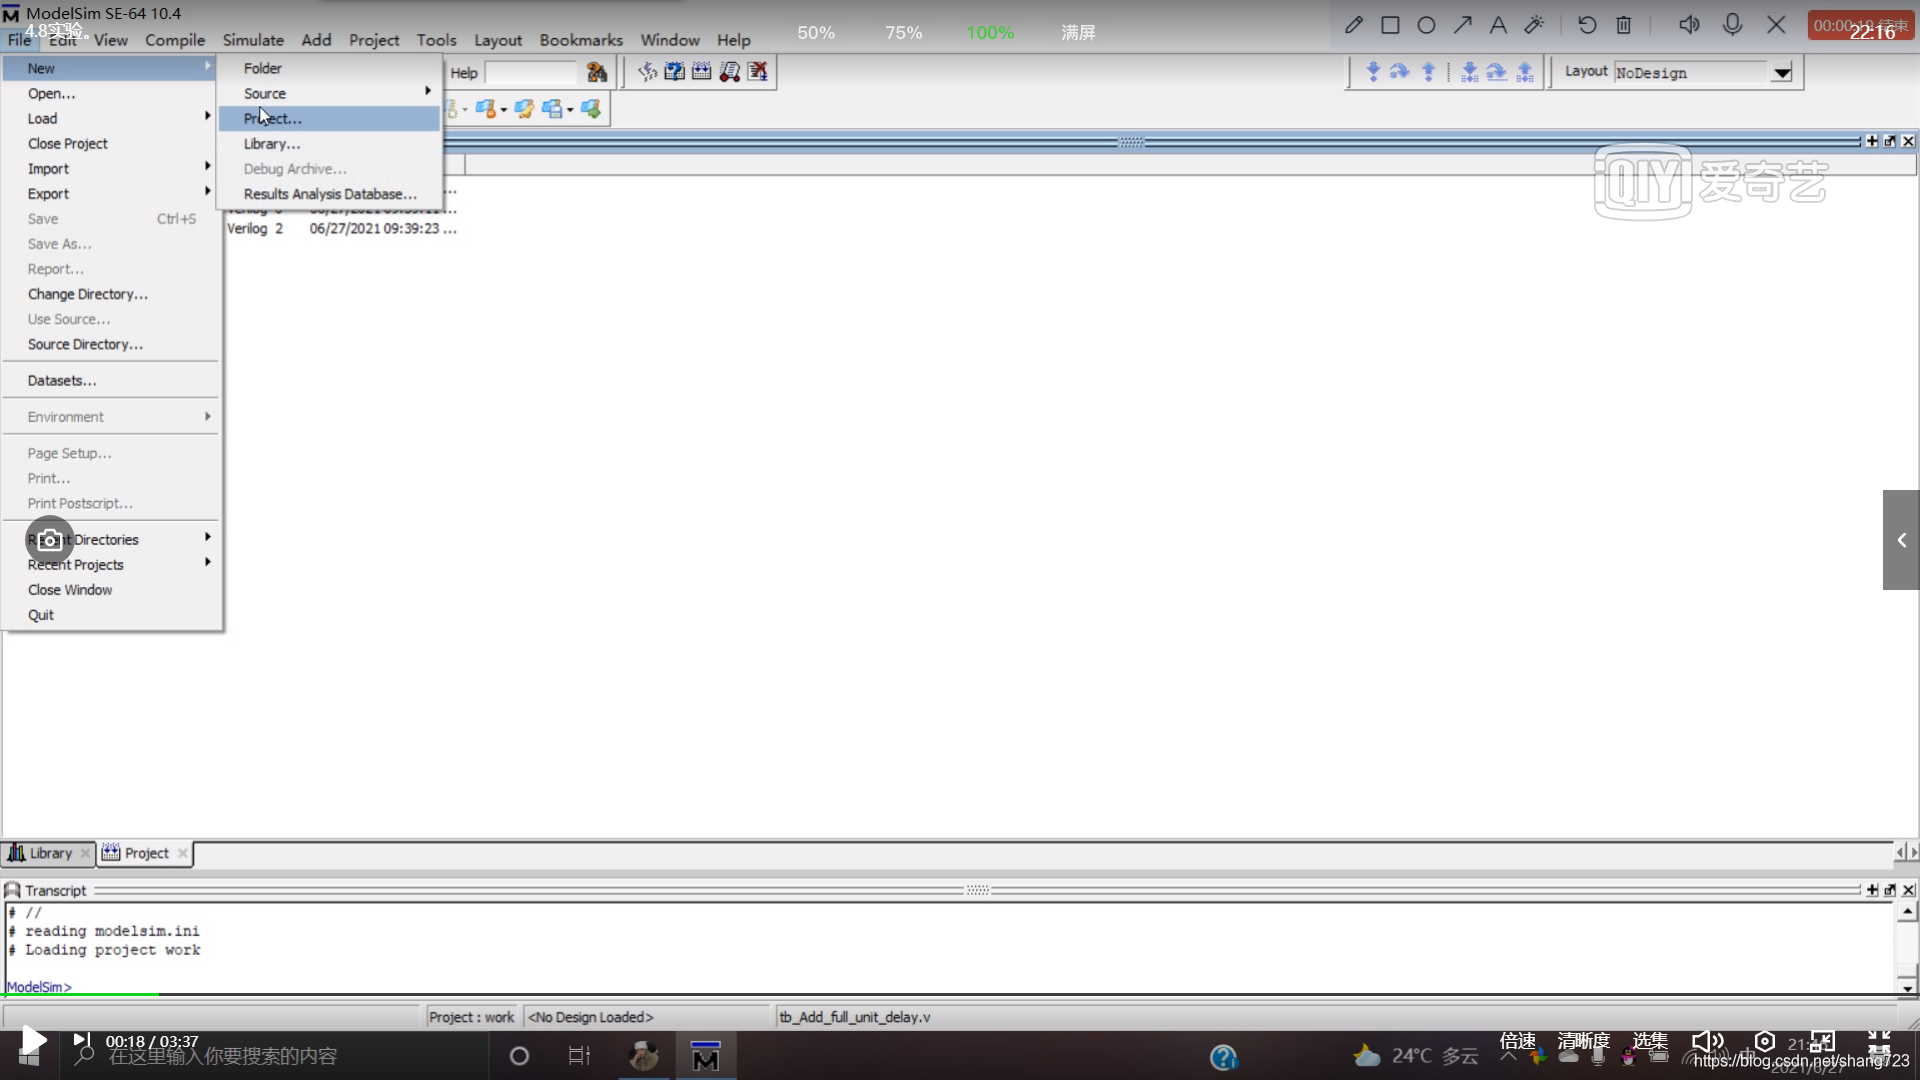
Task: Expand Recent Directories submenu
Action: [119, 539]
